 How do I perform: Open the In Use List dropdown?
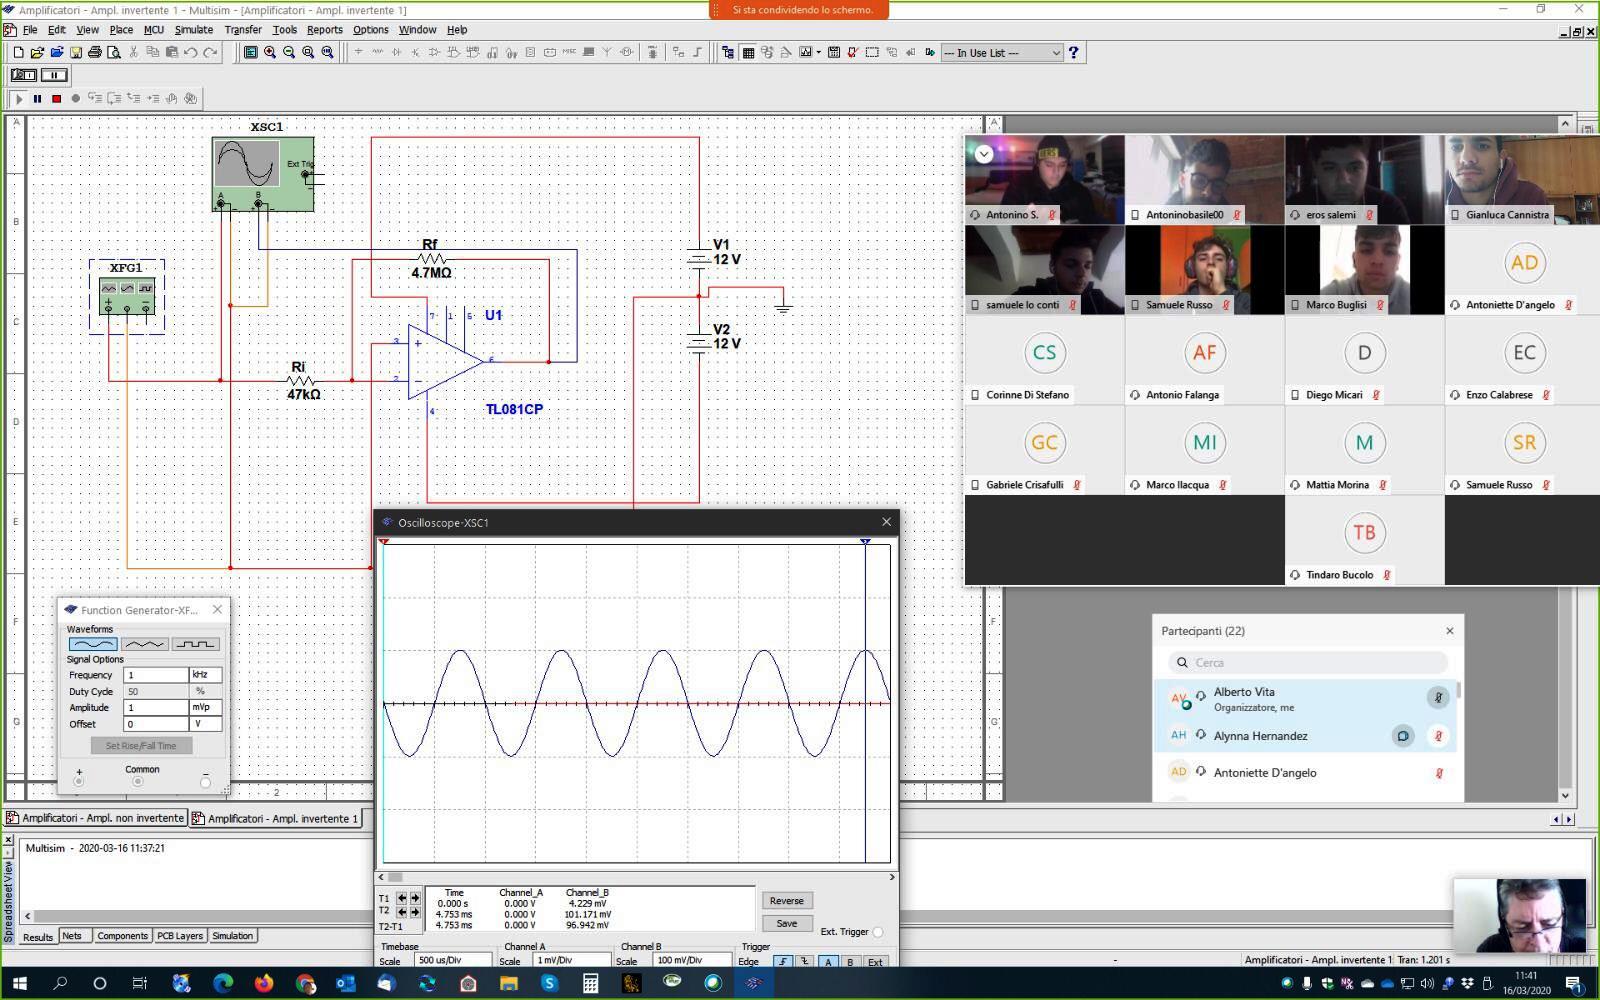(x=1002, y=53)
